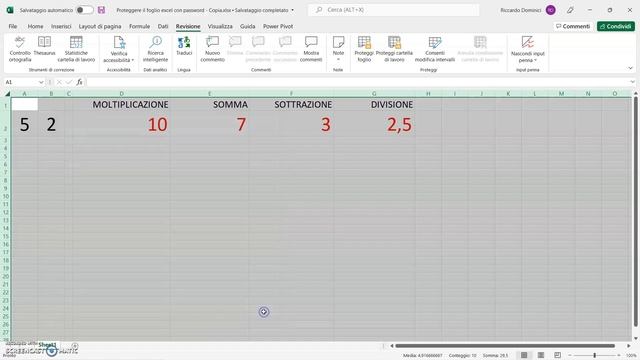Select the Sheet1 worksheet tab

[47, 345]
